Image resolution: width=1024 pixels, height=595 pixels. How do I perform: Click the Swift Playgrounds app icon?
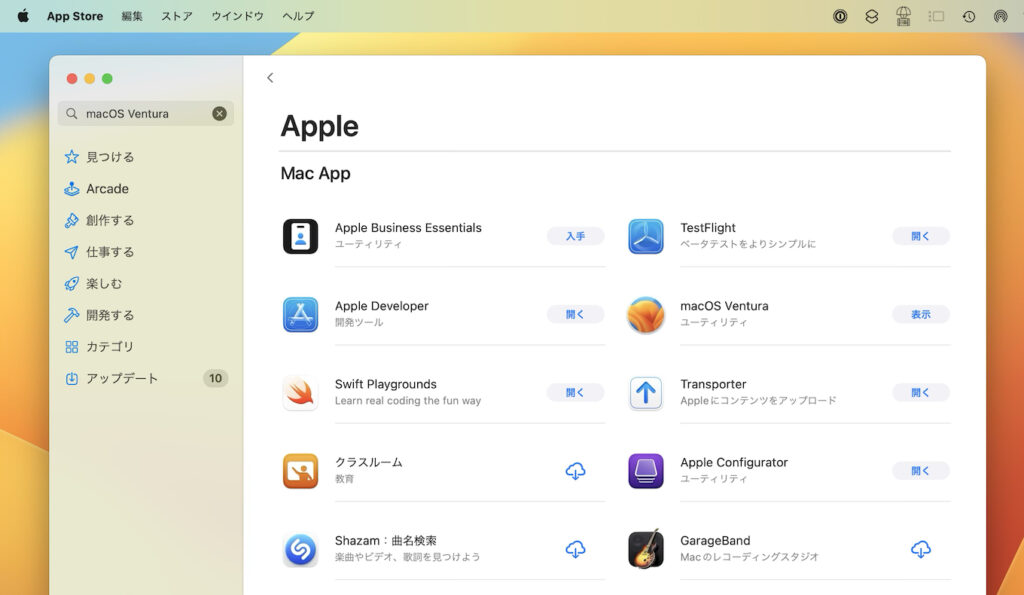(300, 392)
